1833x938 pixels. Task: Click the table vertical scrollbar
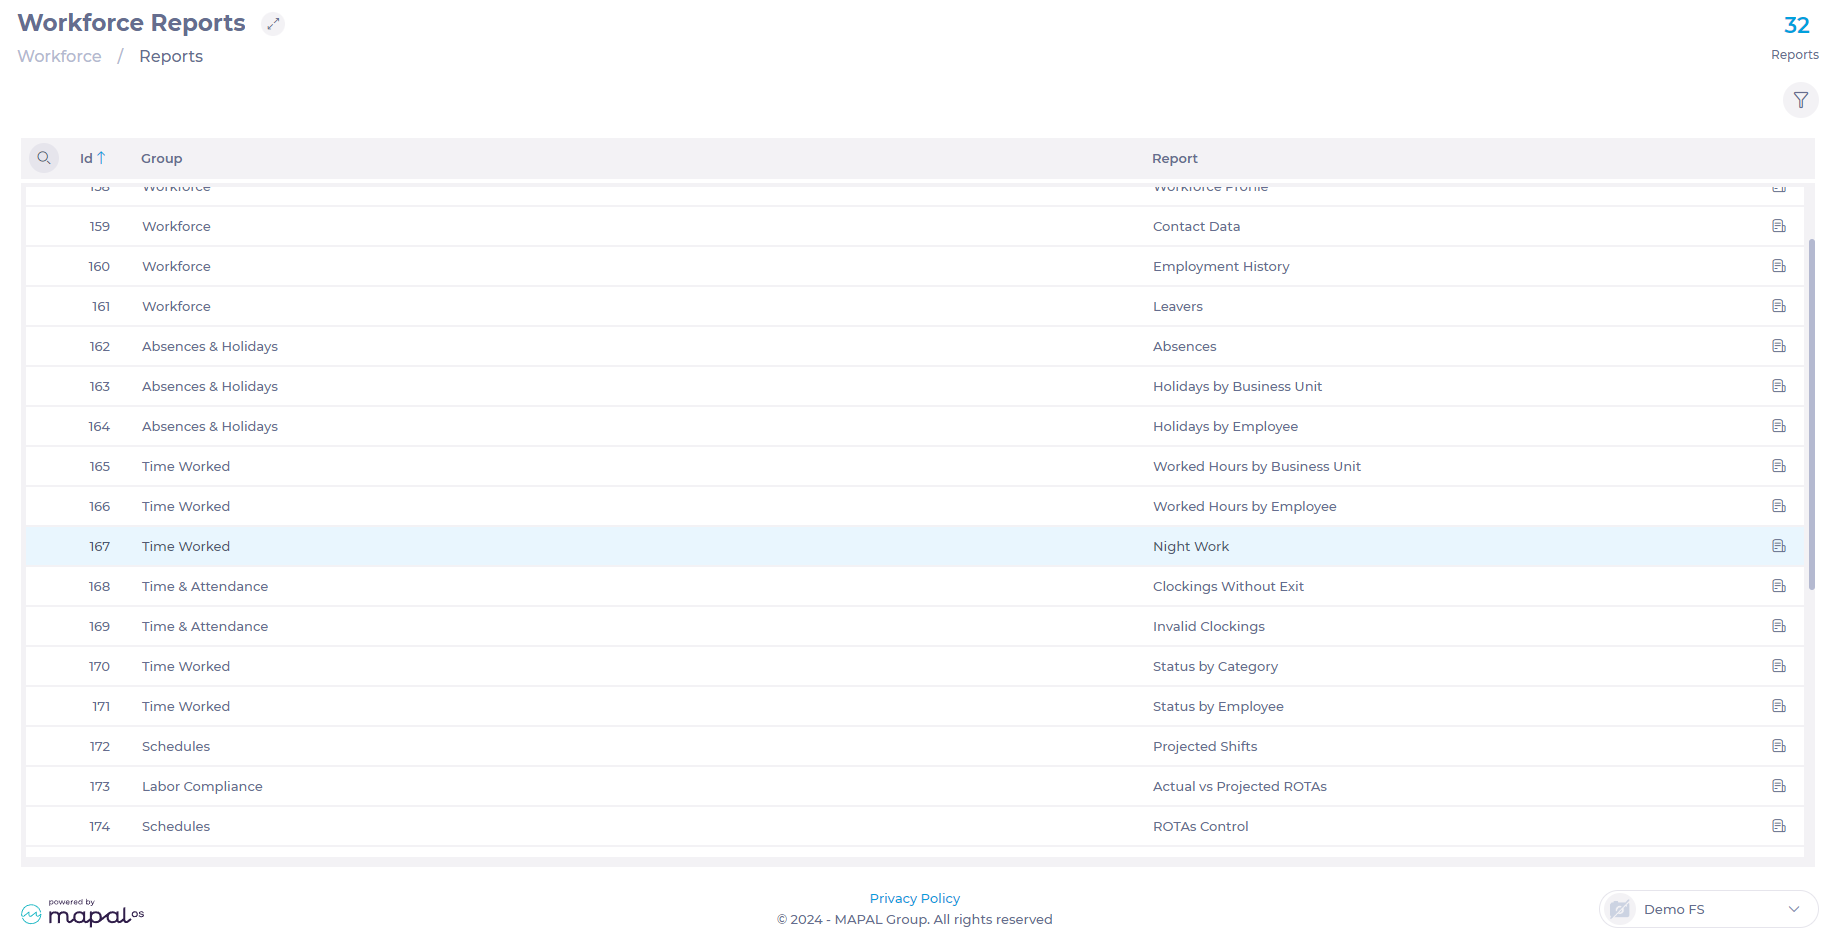point(1811,414)
